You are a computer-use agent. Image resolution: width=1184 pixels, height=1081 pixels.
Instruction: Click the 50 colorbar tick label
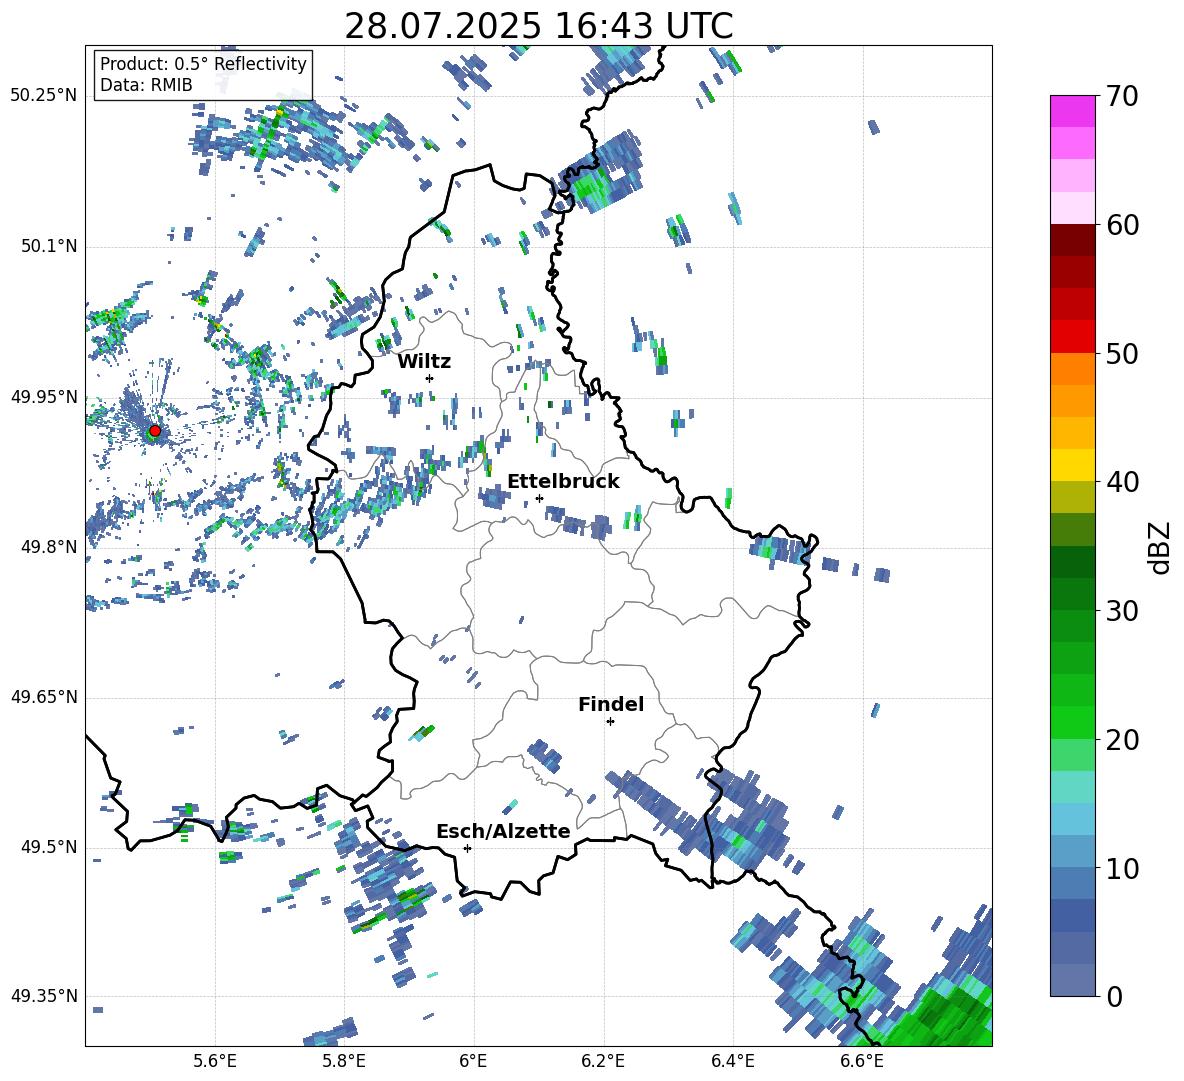[x=1122, y=354]
